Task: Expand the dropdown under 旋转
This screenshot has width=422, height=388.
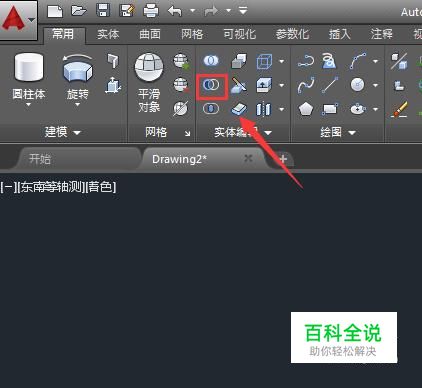Action: point(78,104)
